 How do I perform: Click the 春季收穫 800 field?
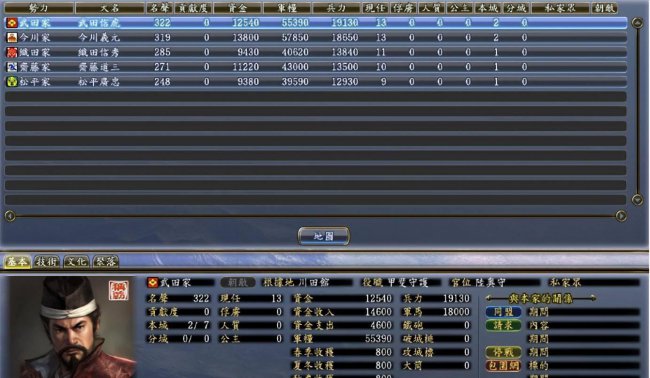(342, 352)
